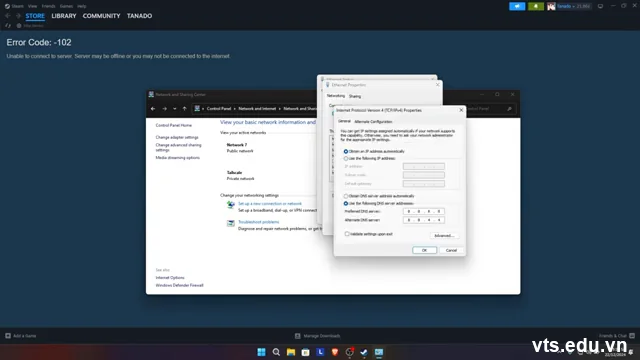Open recent locations dropdown in Control Panel toolbar
This screenshot has height=360, width=640.
[175, 109]
